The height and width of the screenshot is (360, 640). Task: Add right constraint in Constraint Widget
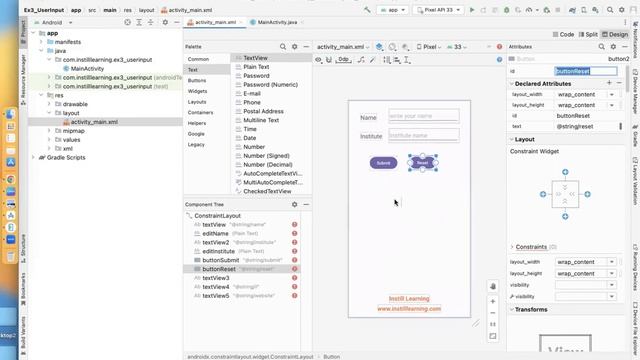[587, 194]
